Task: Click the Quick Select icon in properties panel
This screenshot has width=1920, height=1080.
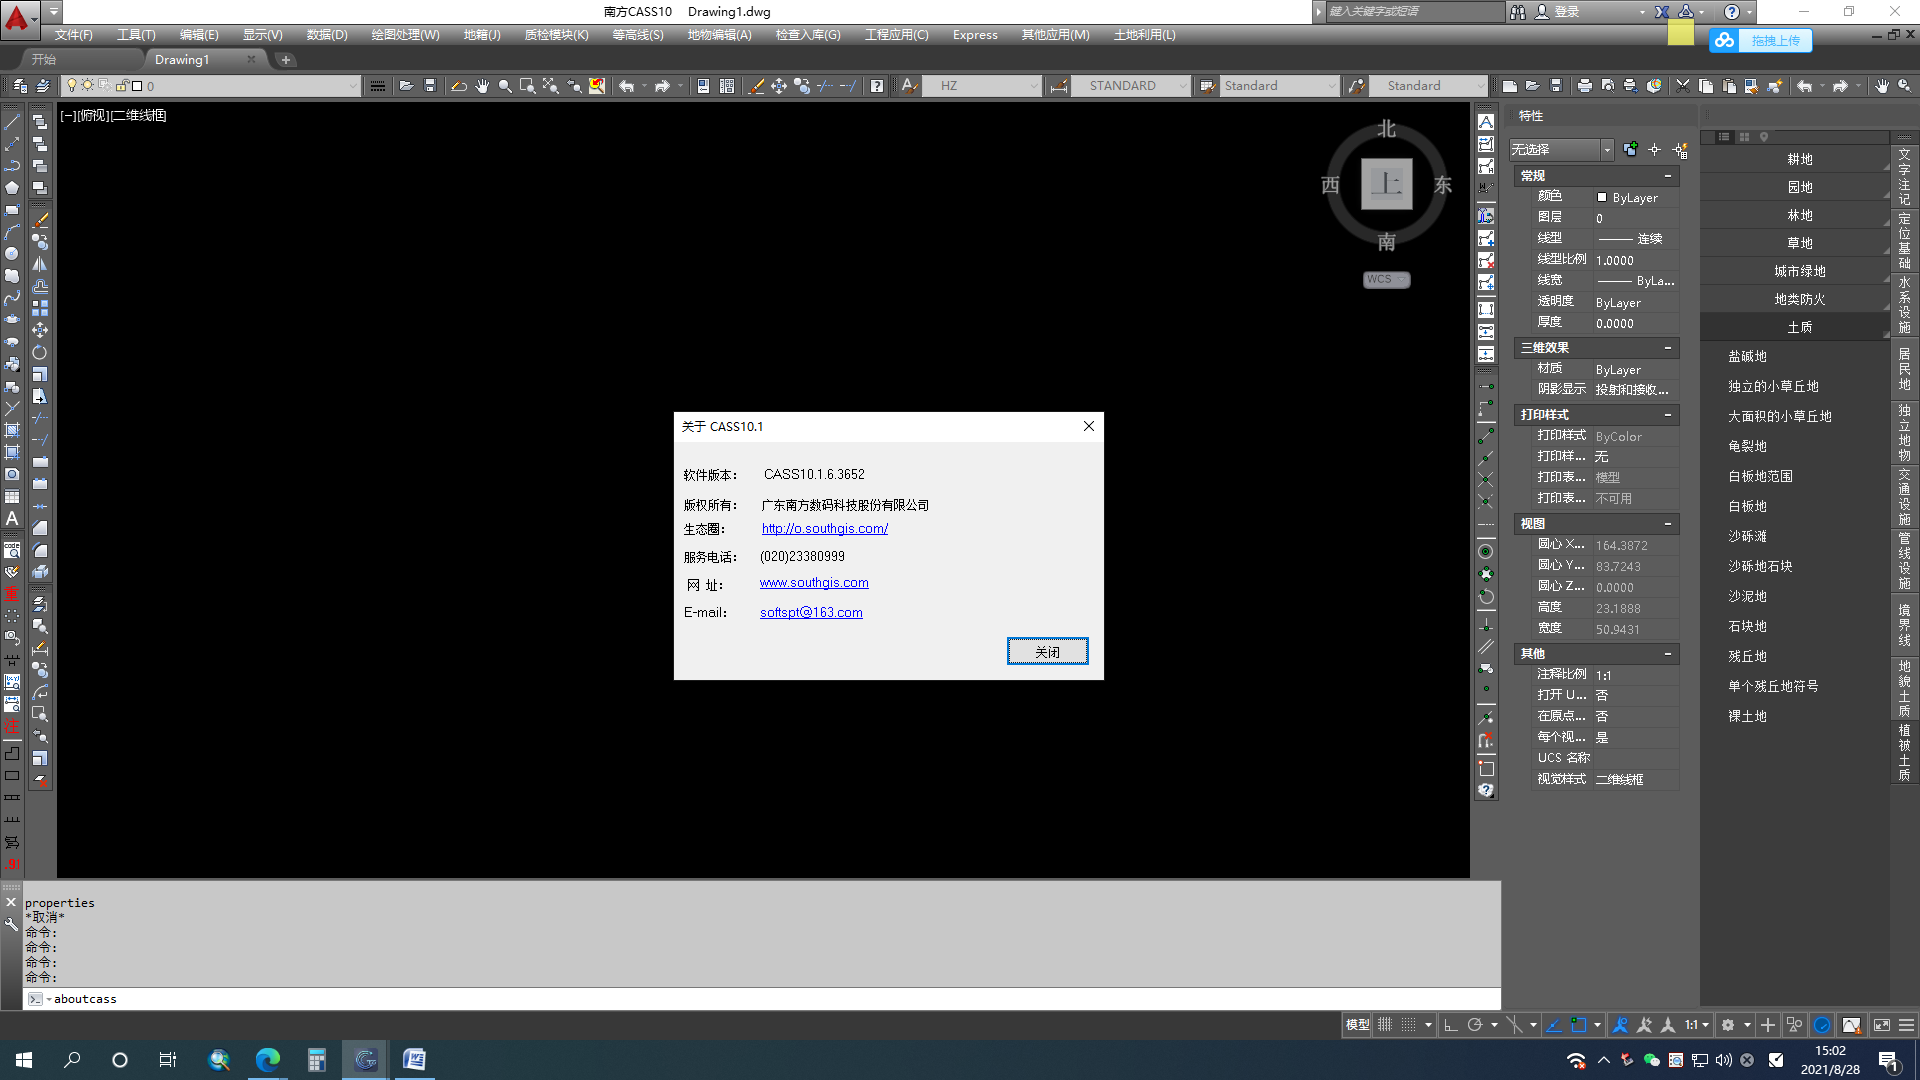Action: click(x=1680, y=150)
